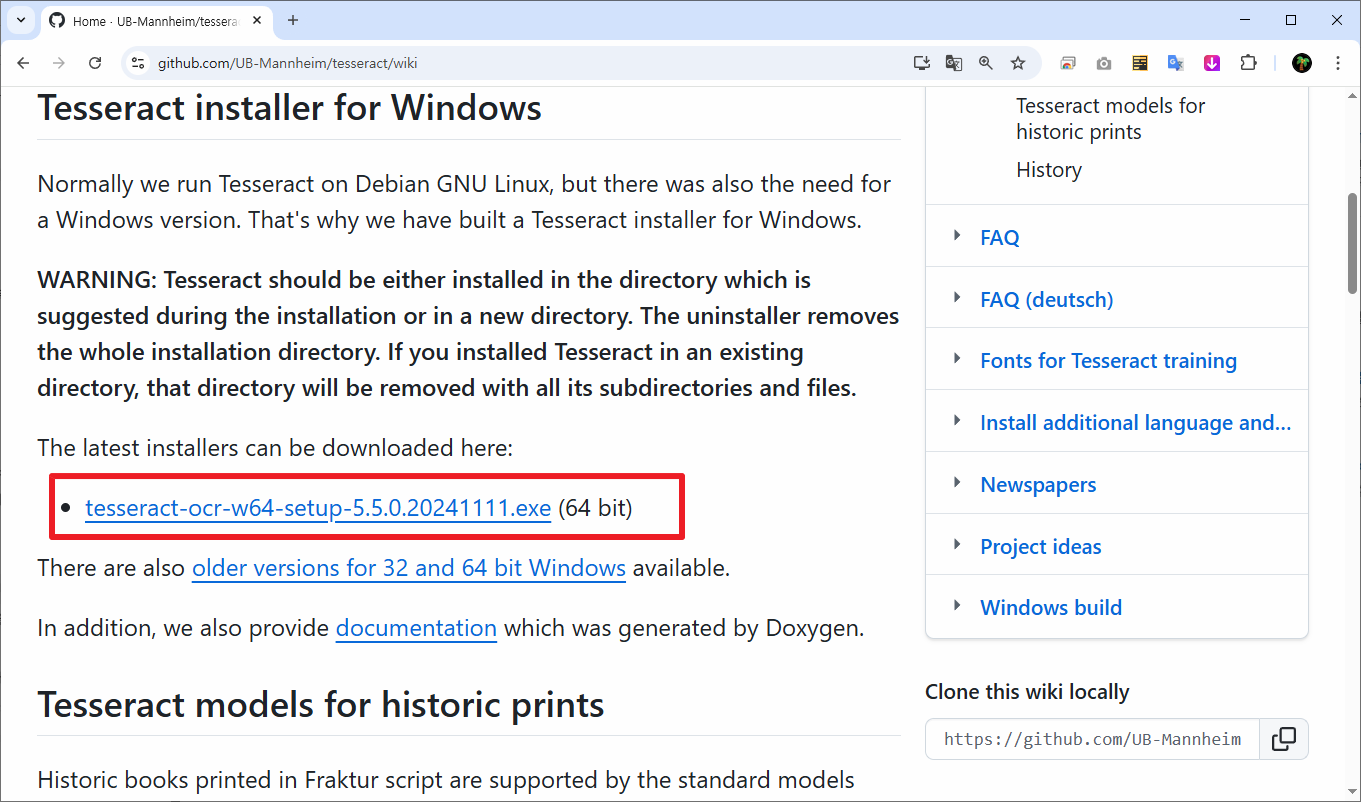Expand the Newspapers section arrow
Viewport: 1361px width, 802px height.
click(x=957, y=483)
